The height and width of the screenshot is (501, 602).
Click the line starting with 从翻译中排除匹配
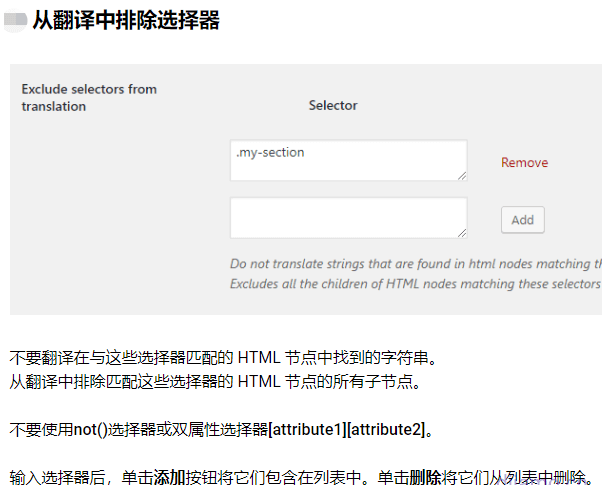click(215, 380)
